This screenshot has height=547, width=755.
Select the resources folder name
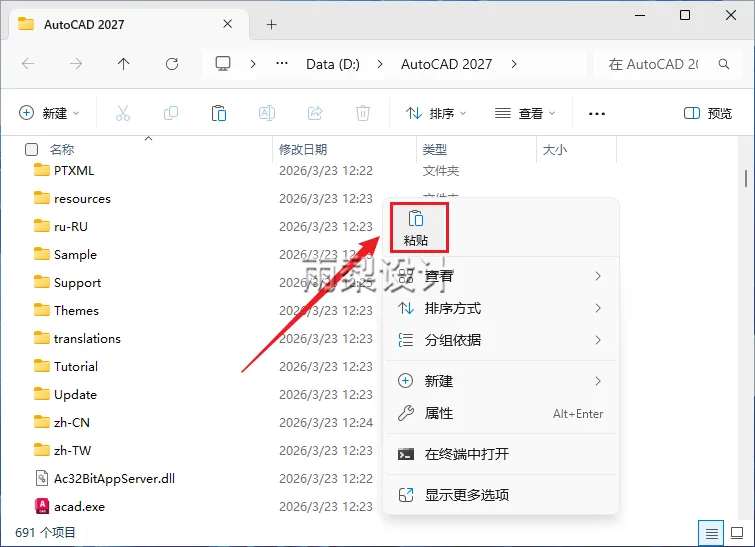[x=82, y=198]
